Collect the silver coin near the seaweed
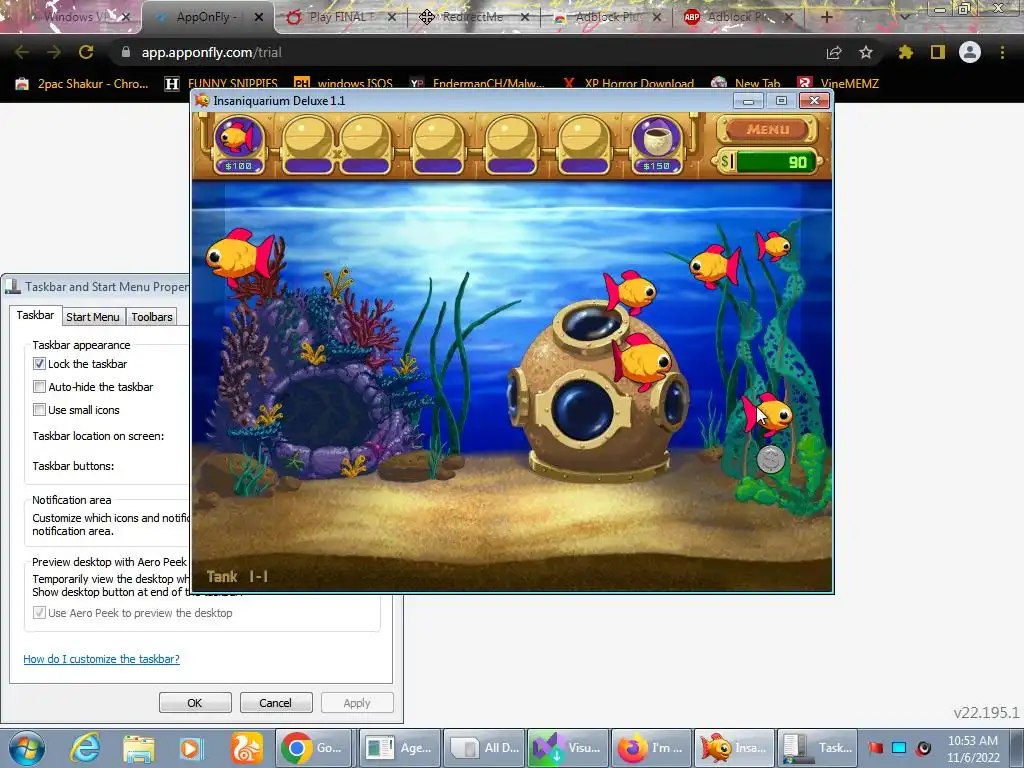Image resolution: width=1024 pixels, height=768 pixels. [771, 459]
